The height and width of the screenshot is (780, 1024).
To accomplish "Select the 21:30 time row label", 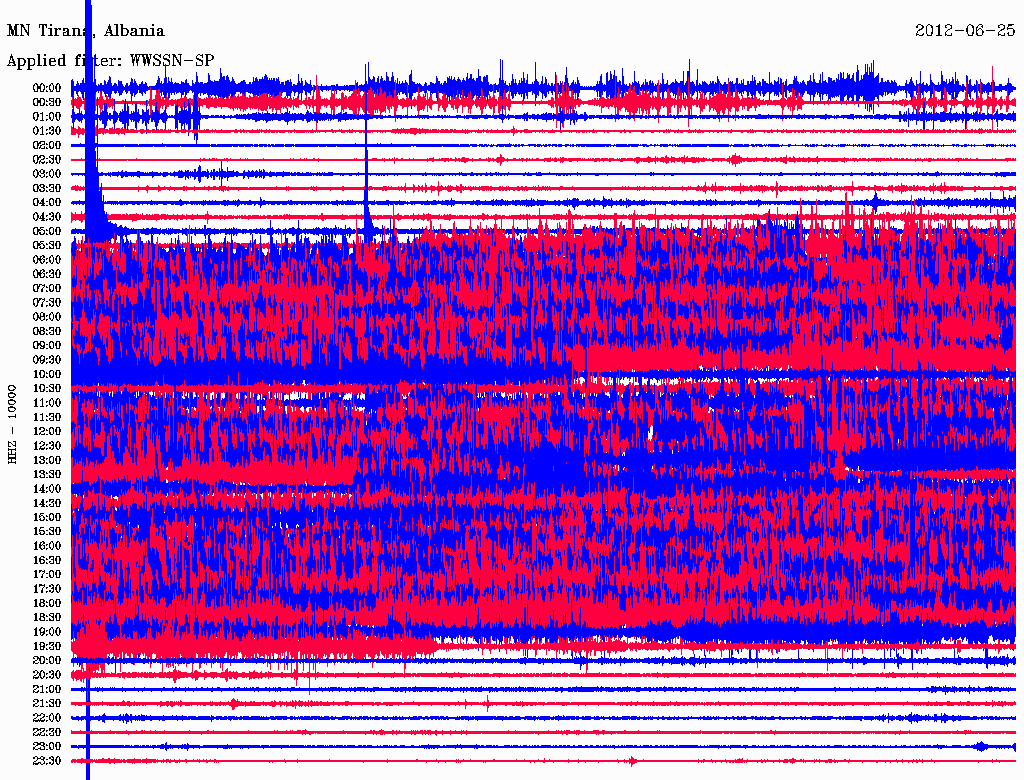I will coord(47,703).
